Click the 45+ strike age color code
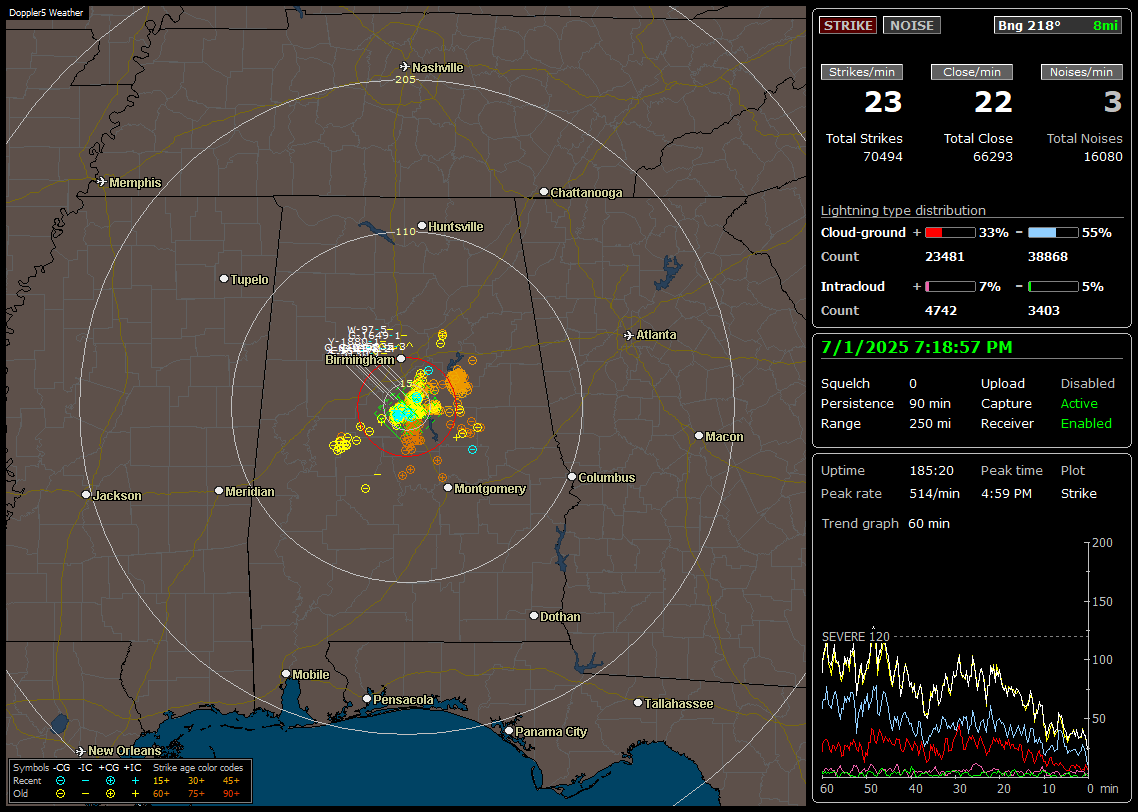This screenshot has height=812, width=1138. [x=231, y=781]
